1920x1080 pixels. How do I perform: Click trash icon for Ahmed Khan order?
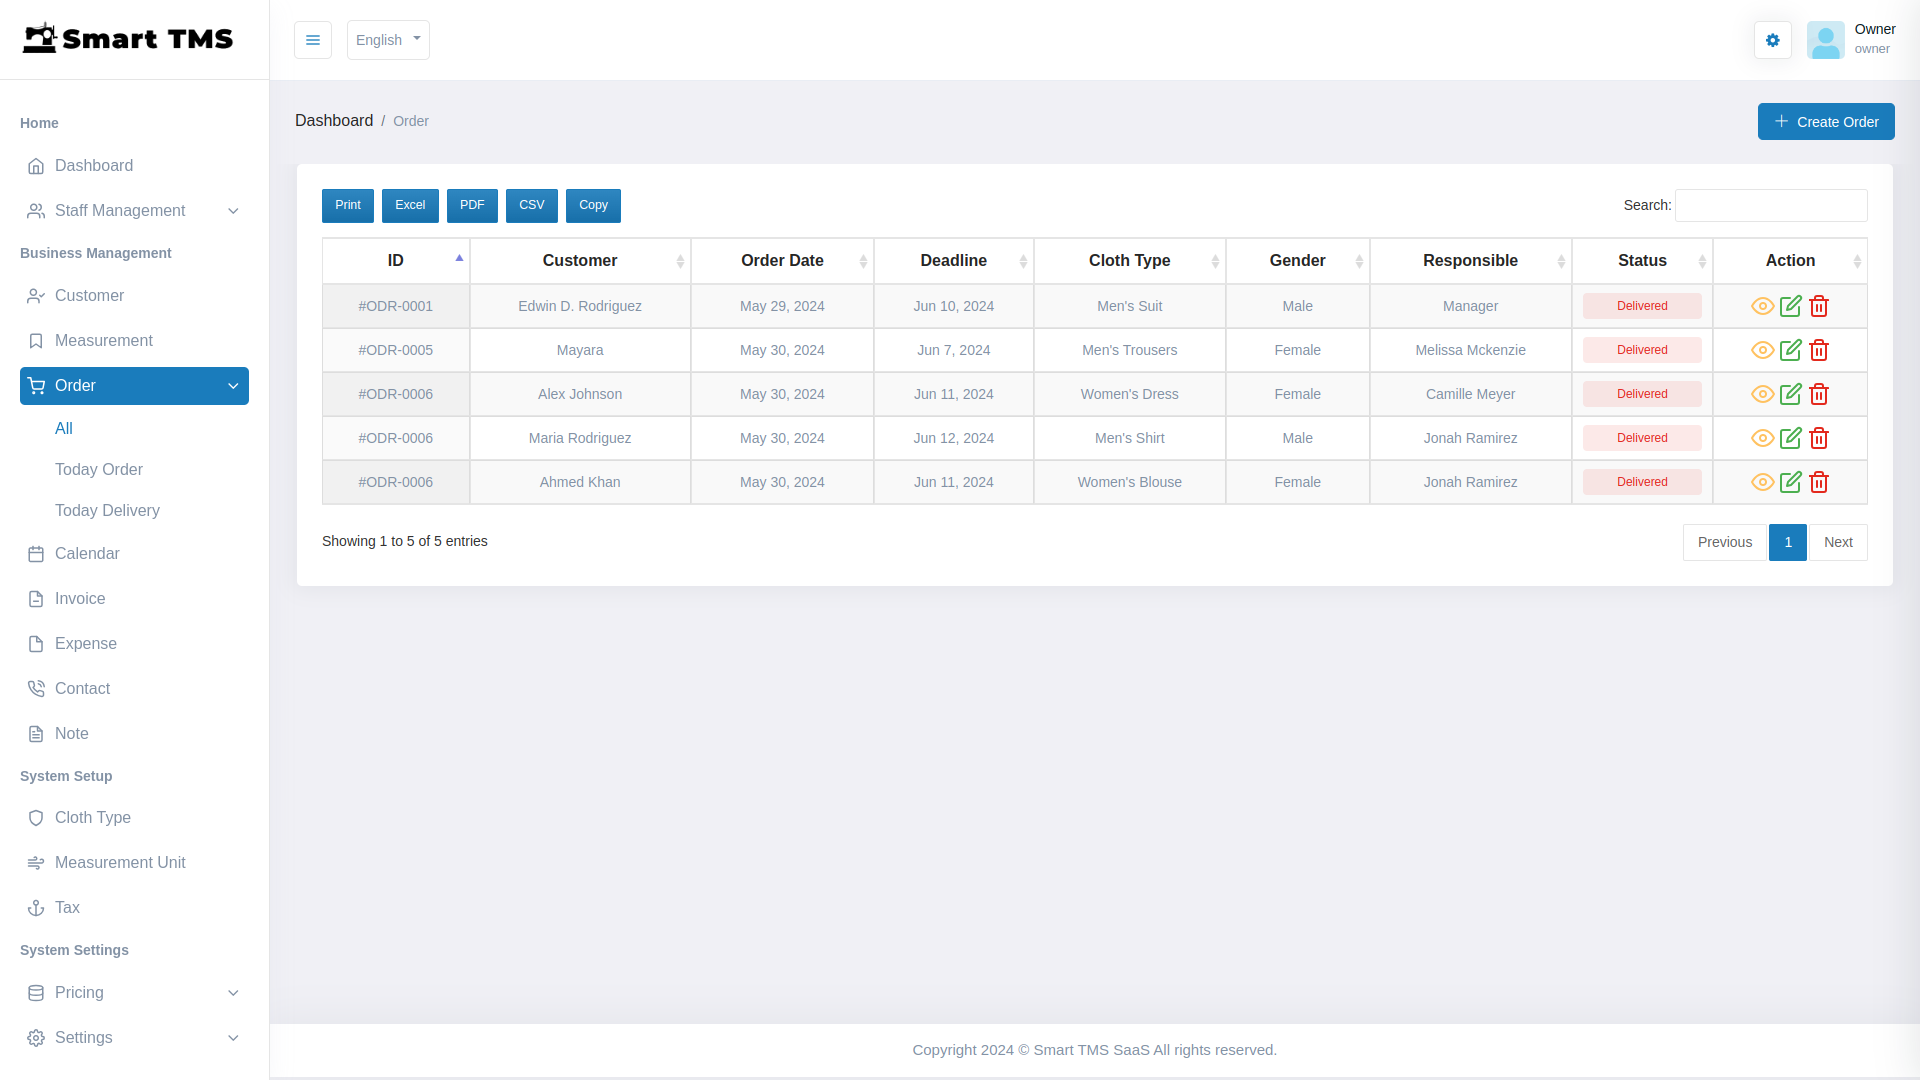click(x=1819, y=482)
